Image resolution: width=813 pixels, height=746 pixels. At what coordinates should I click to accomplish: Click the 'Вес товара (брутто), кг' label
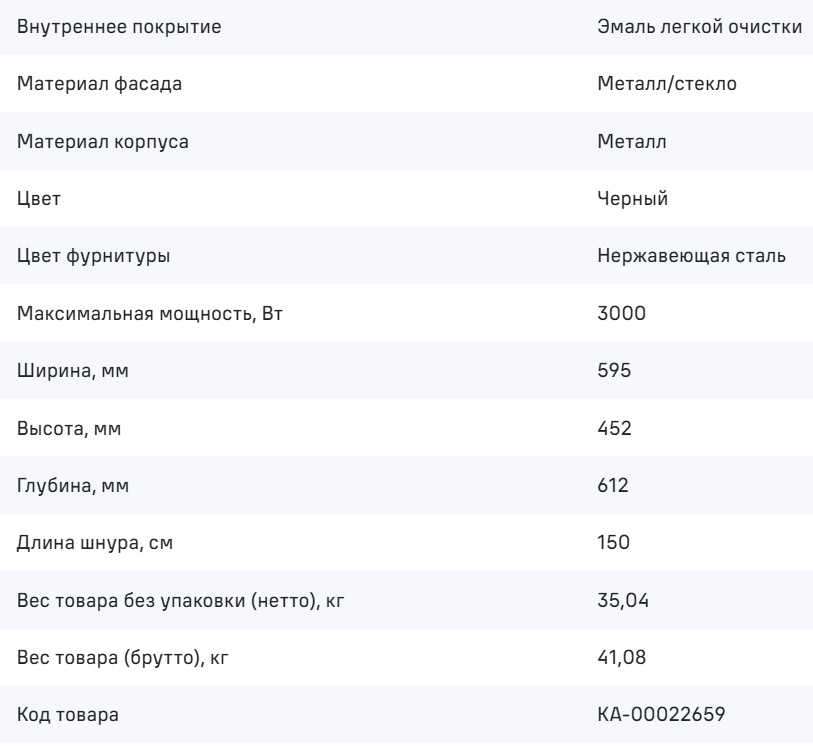[130, 659]
